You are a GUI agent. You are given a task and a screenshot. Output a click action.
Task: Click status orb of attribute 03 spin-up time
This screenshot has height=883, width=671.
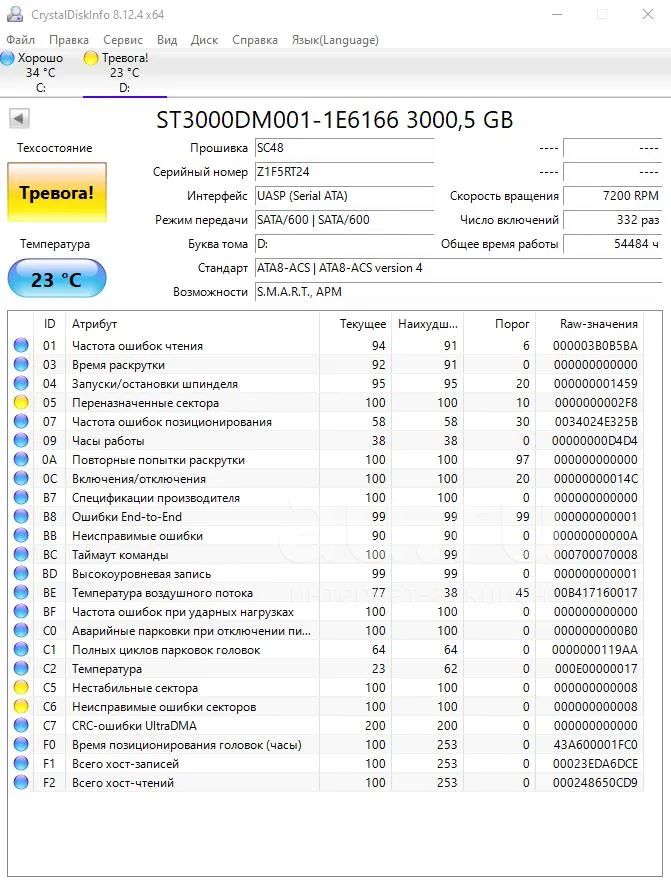21,364
